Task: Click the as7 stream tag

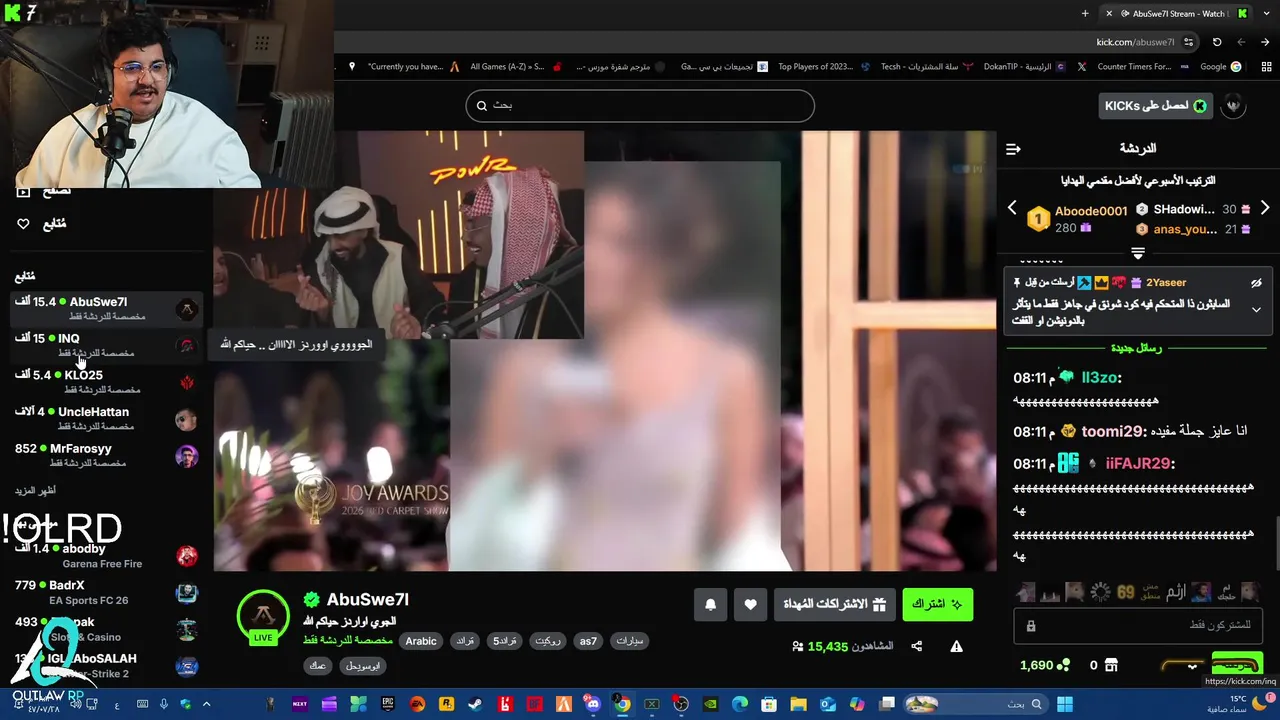Action: (x=588, y=641)
